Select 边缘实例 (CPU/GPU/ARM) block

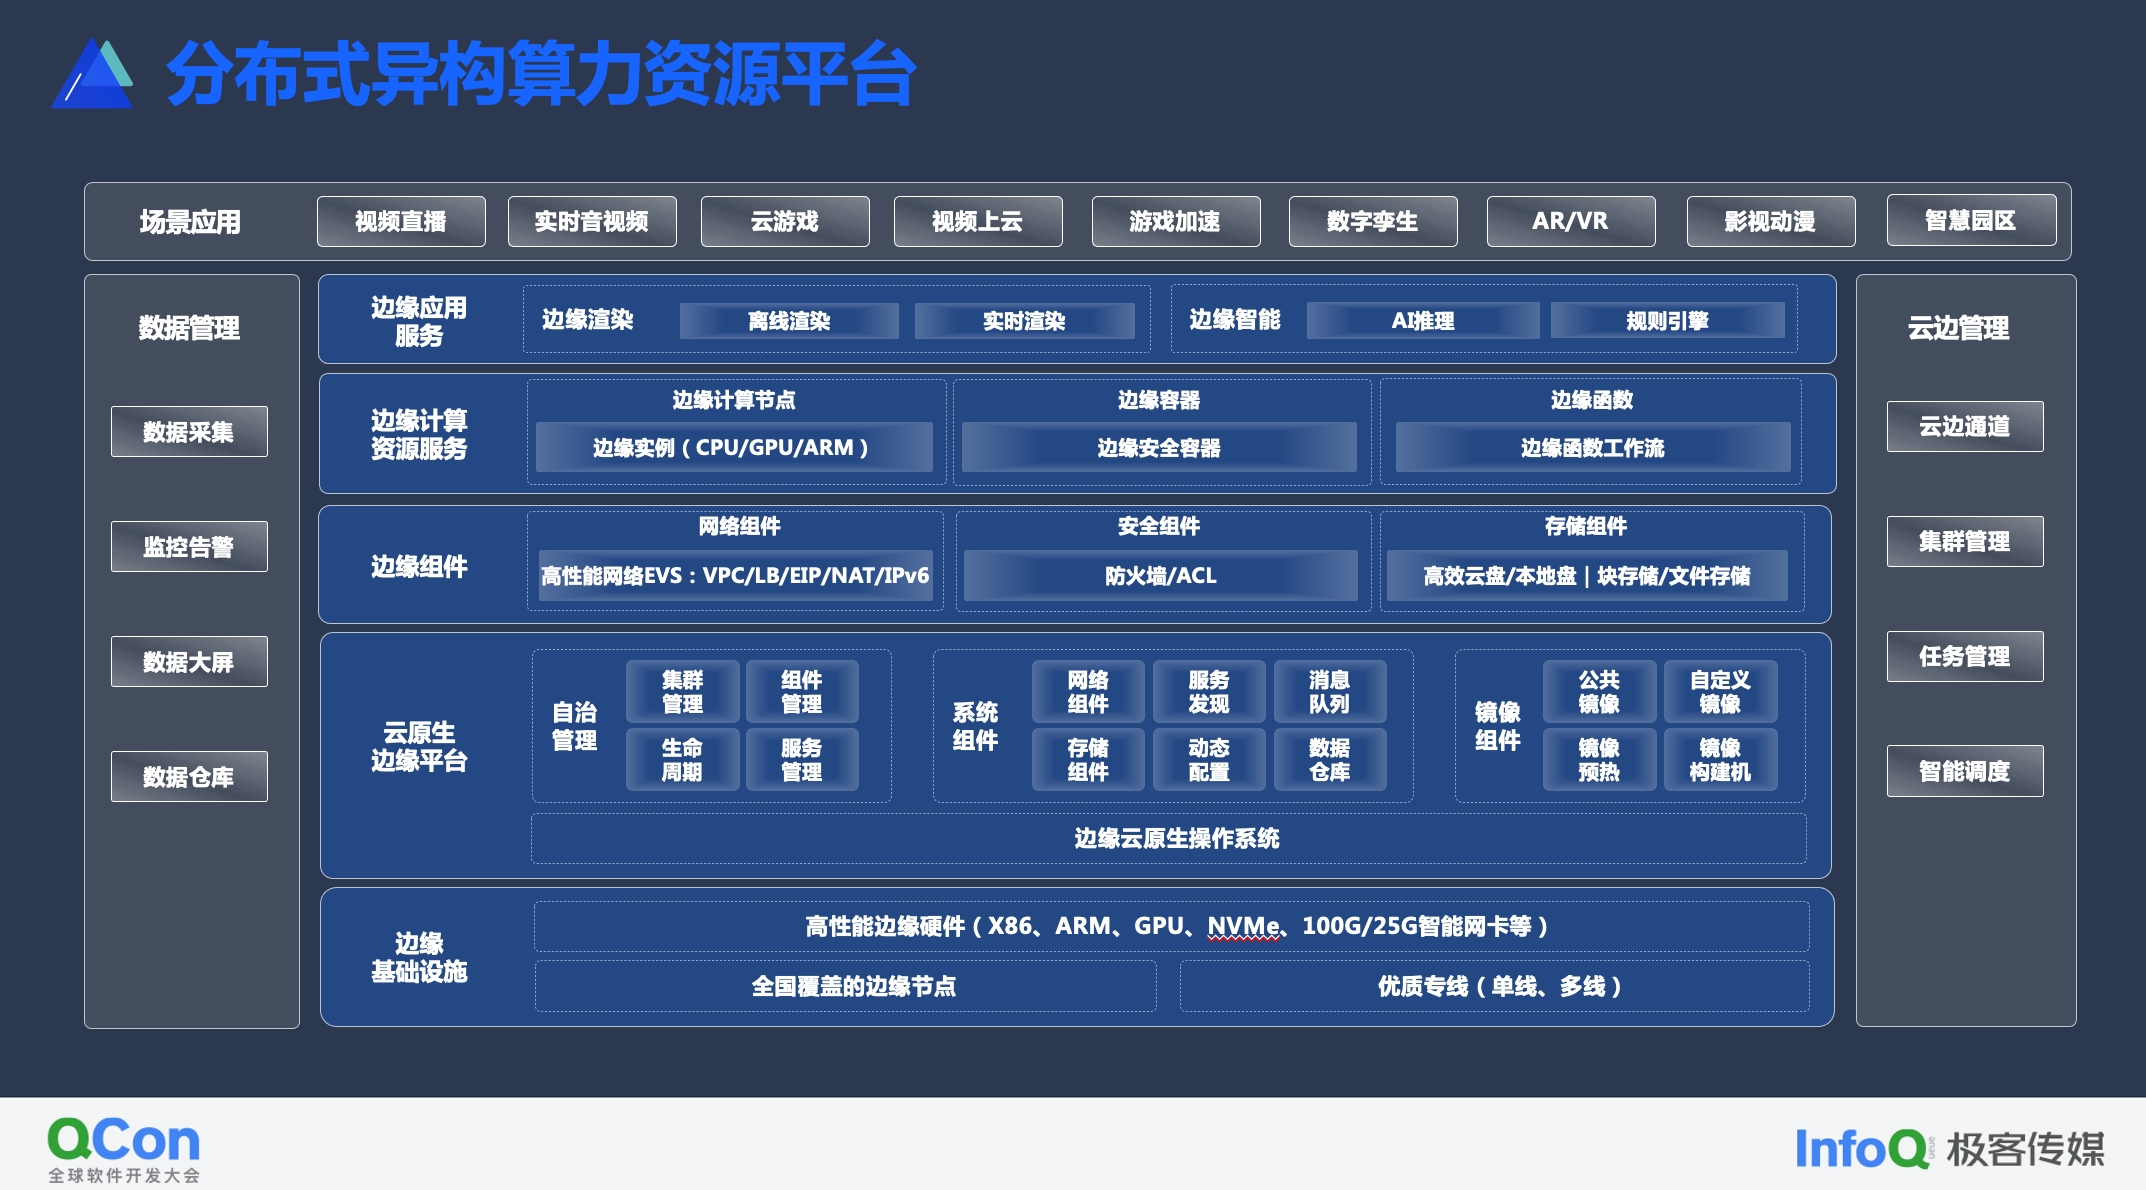[733, 448]
